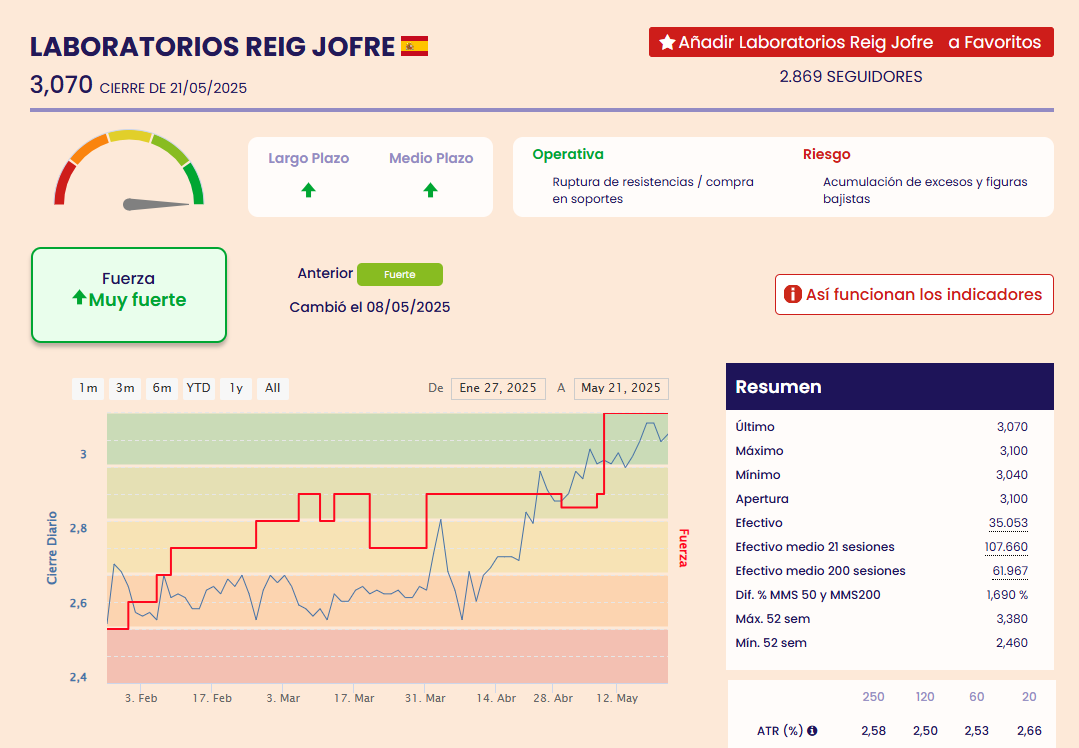Select the YTD chart range
Image resolution: width=1079 pixels, height=748 pixels.
coord(199,388)
